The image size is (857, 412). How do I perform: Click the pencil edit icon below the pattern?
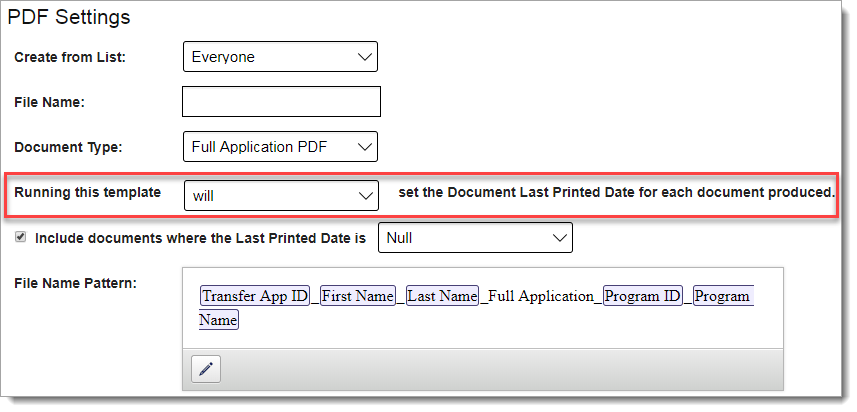pyautogui.click(x=206, y=369)
